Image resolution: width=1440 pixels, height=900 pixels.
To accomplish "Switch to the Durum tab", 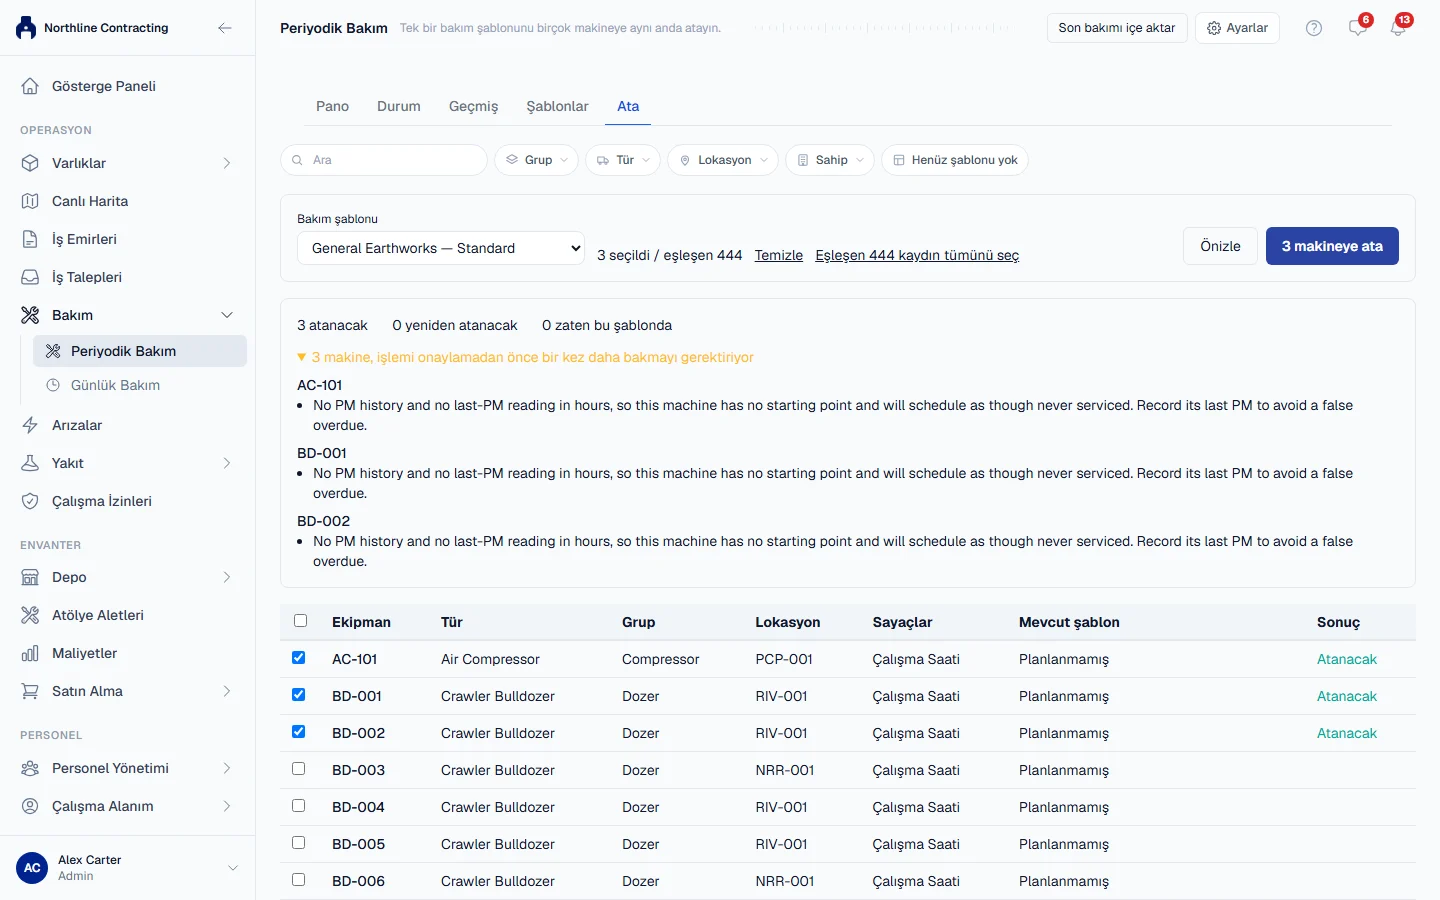I will pos(399,106).
